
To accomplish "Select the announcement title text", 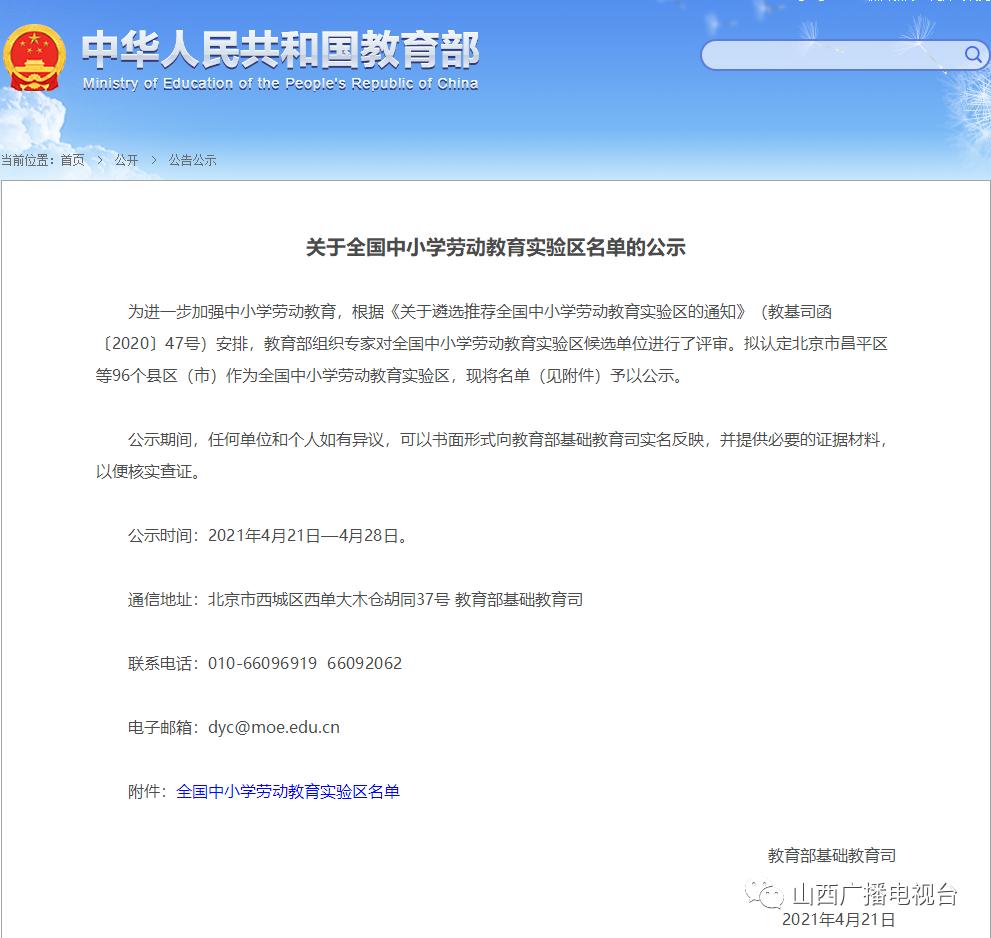I will click(495, 248).
